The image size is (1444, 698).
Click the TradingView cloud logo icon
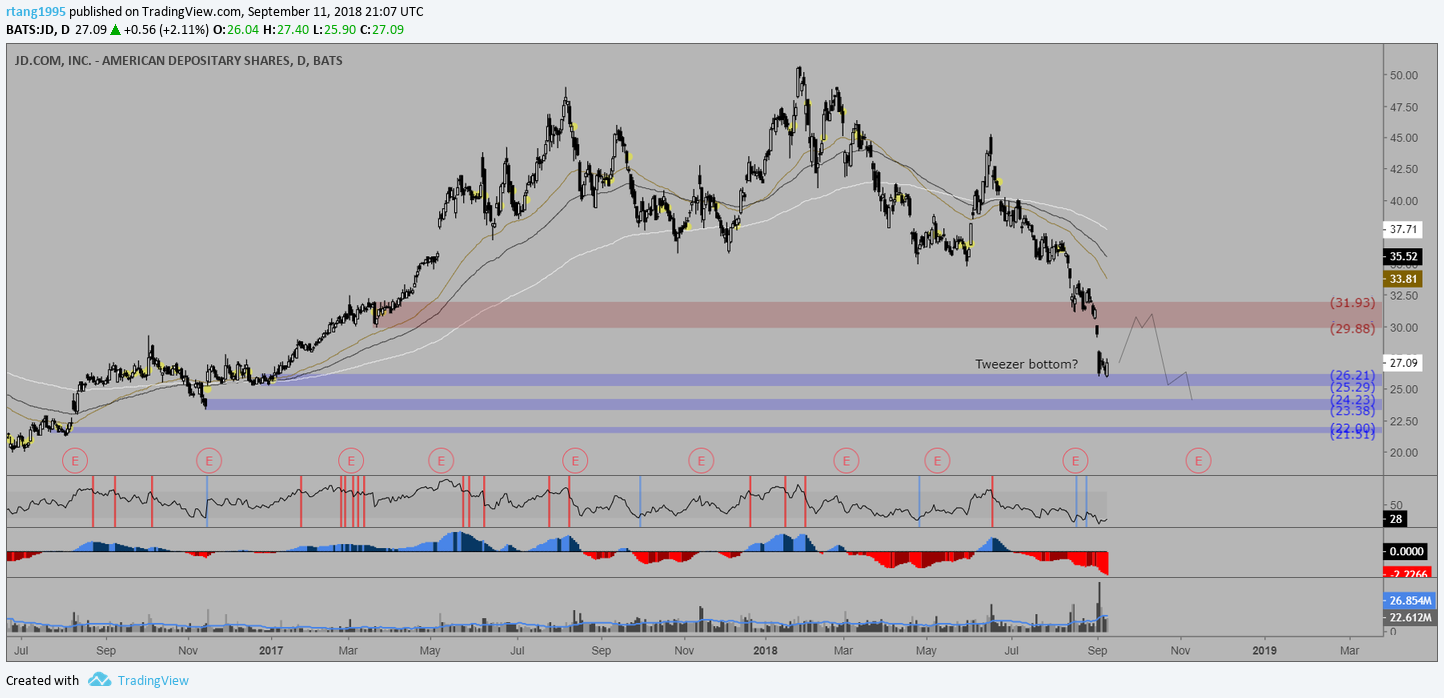(99, 680)
